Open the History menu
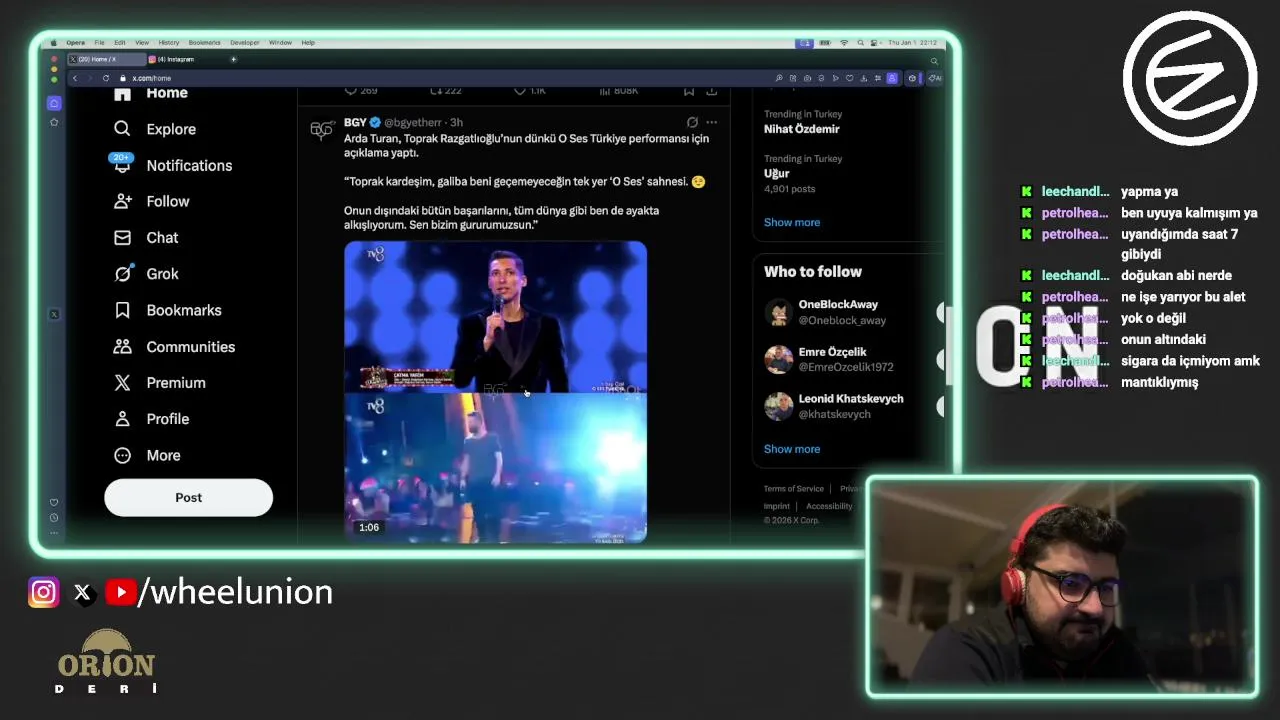This screenshot has height=720, width=1280. (168, 43)
